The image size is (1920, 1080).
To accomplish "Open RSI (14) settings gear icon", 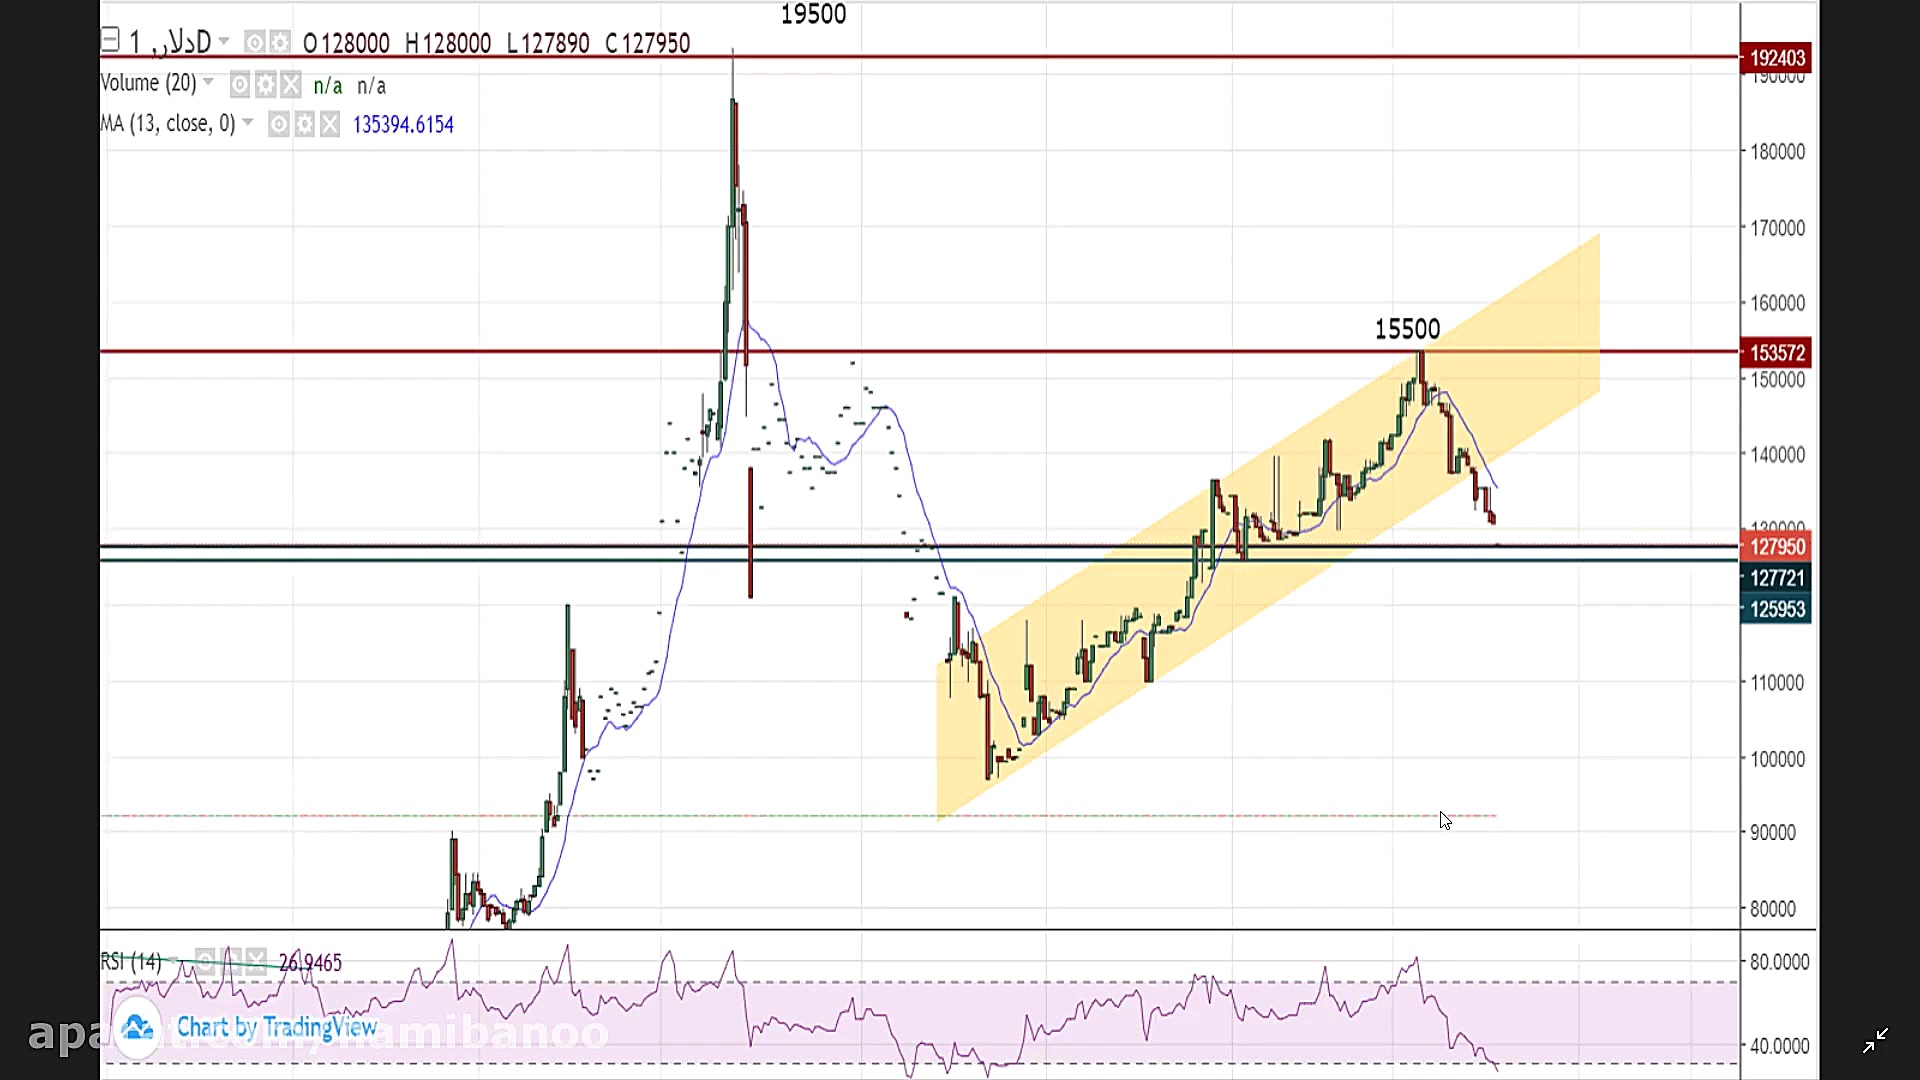I will tap(231, 961).
